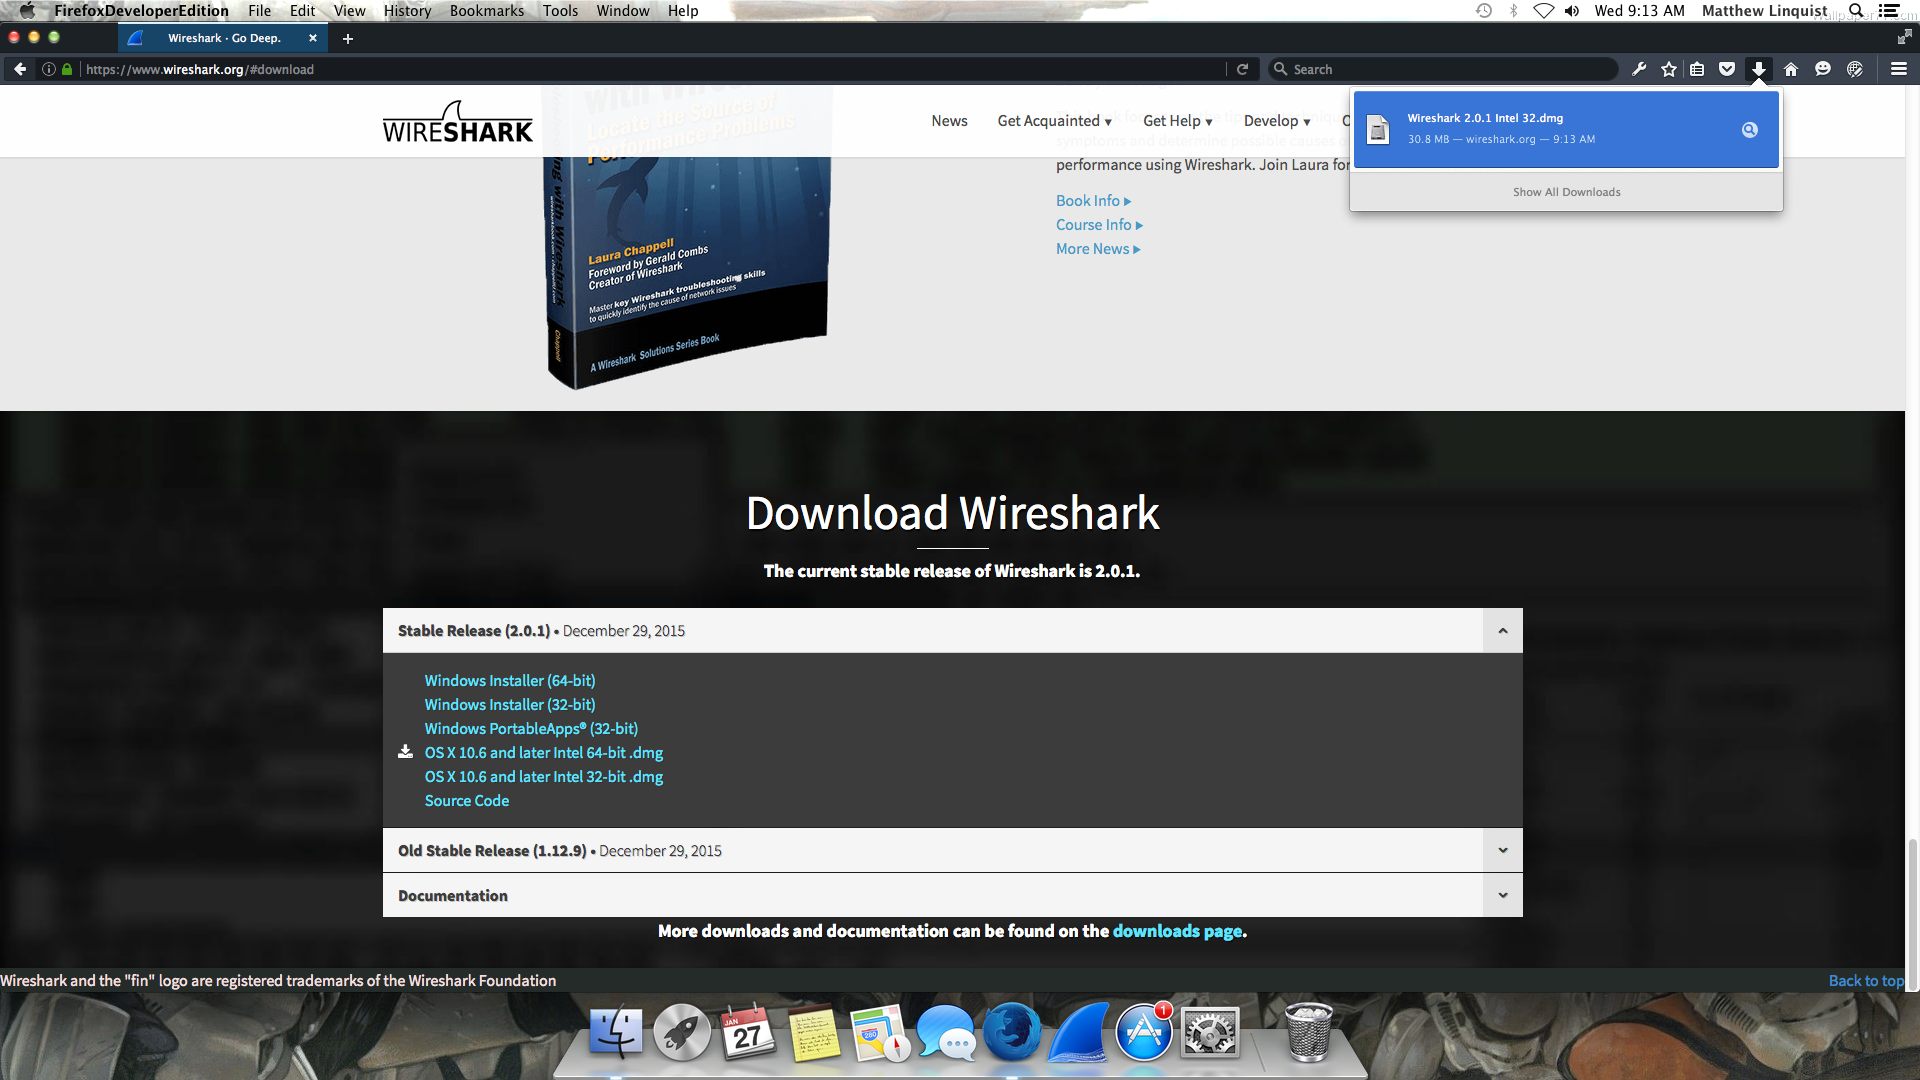This screenshot has width=1920, height=1080.
Task: Click Course Info link
Action: [1099, 225]
